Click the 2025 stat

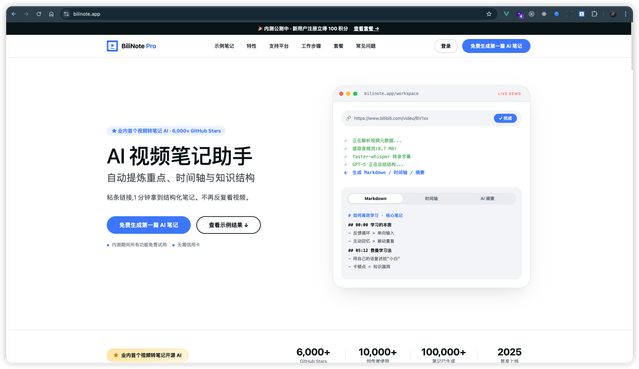tap(509, 355)
